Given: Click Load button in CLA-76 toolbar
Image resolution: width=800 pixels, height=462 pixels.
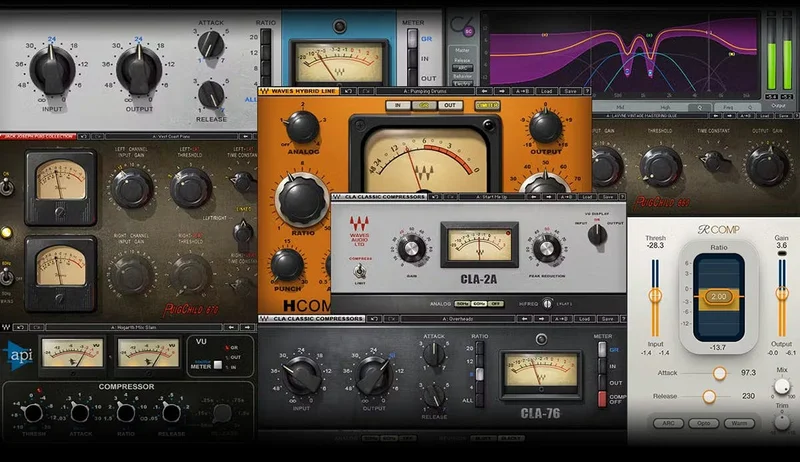Looking at the screenshot, I should [x=584, y=319].
